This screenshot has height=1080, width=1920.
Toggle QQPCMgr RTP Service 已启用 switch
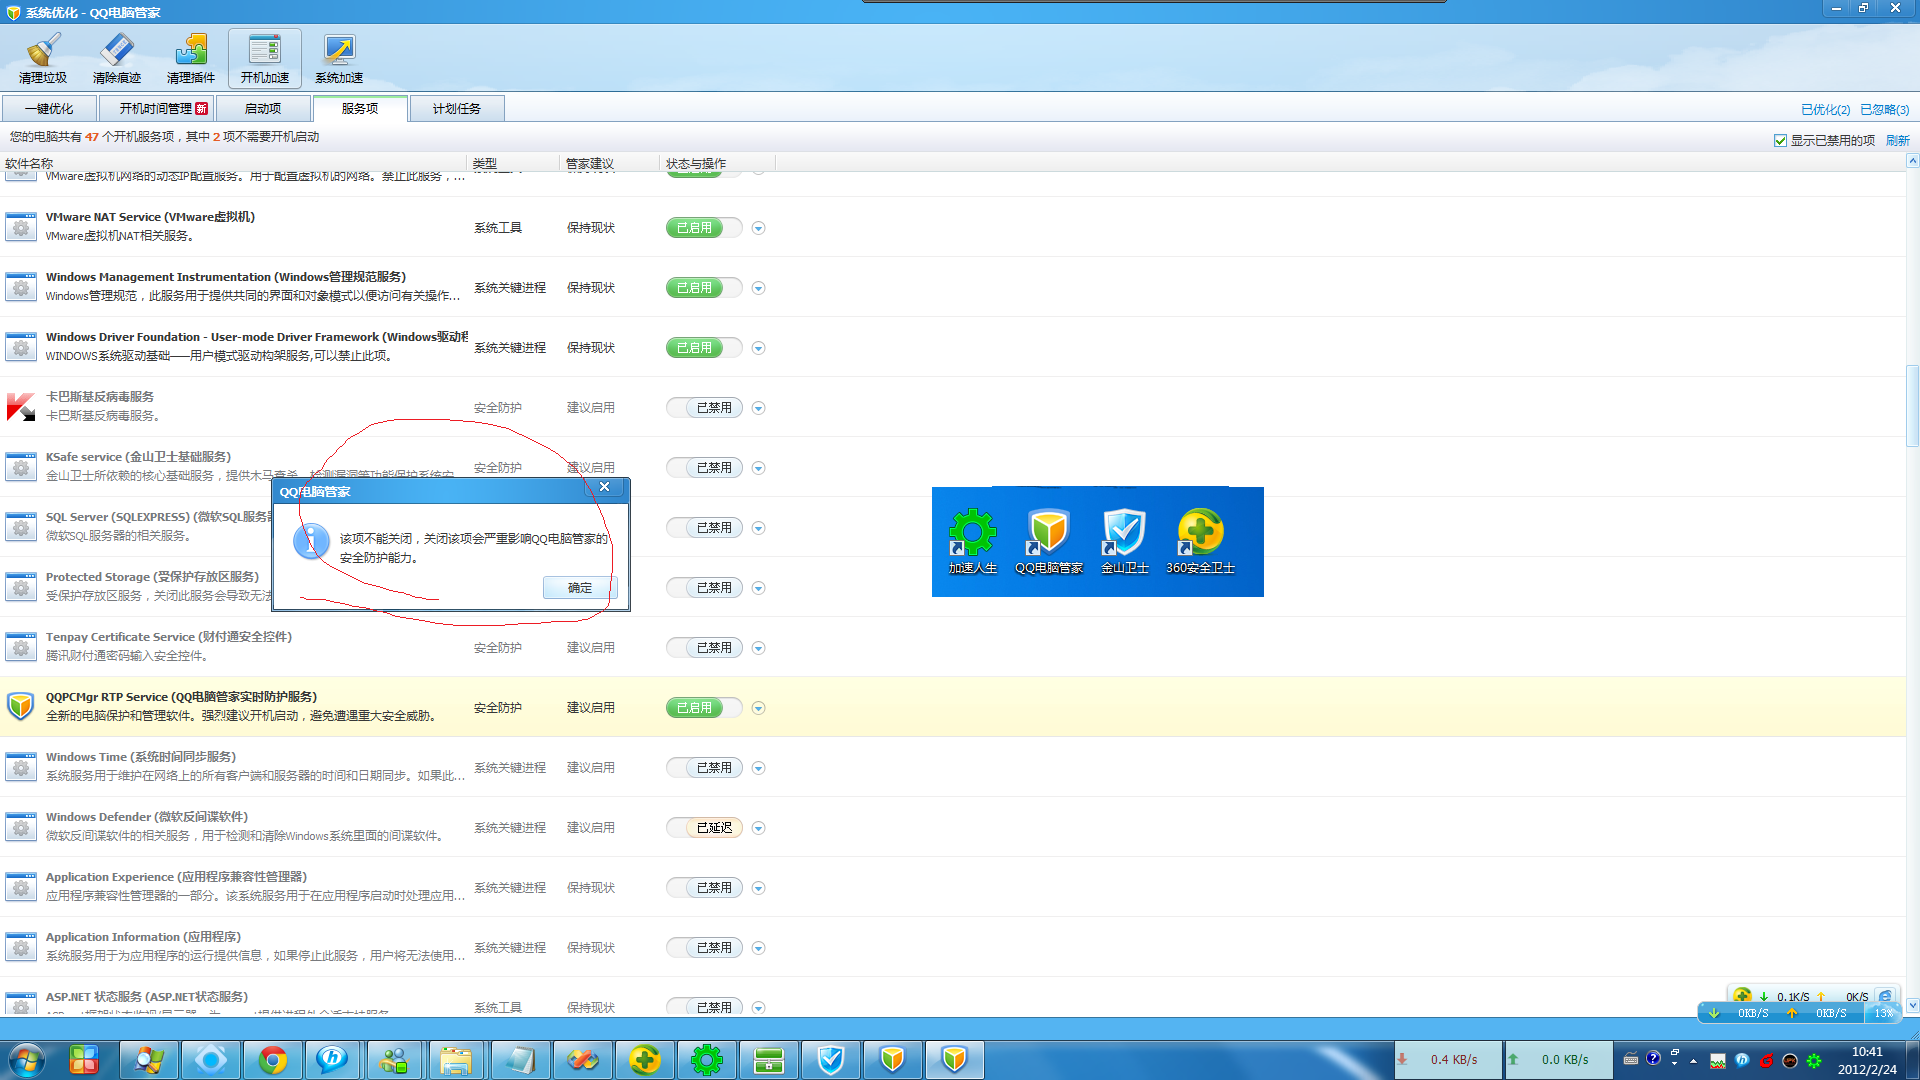704,708
